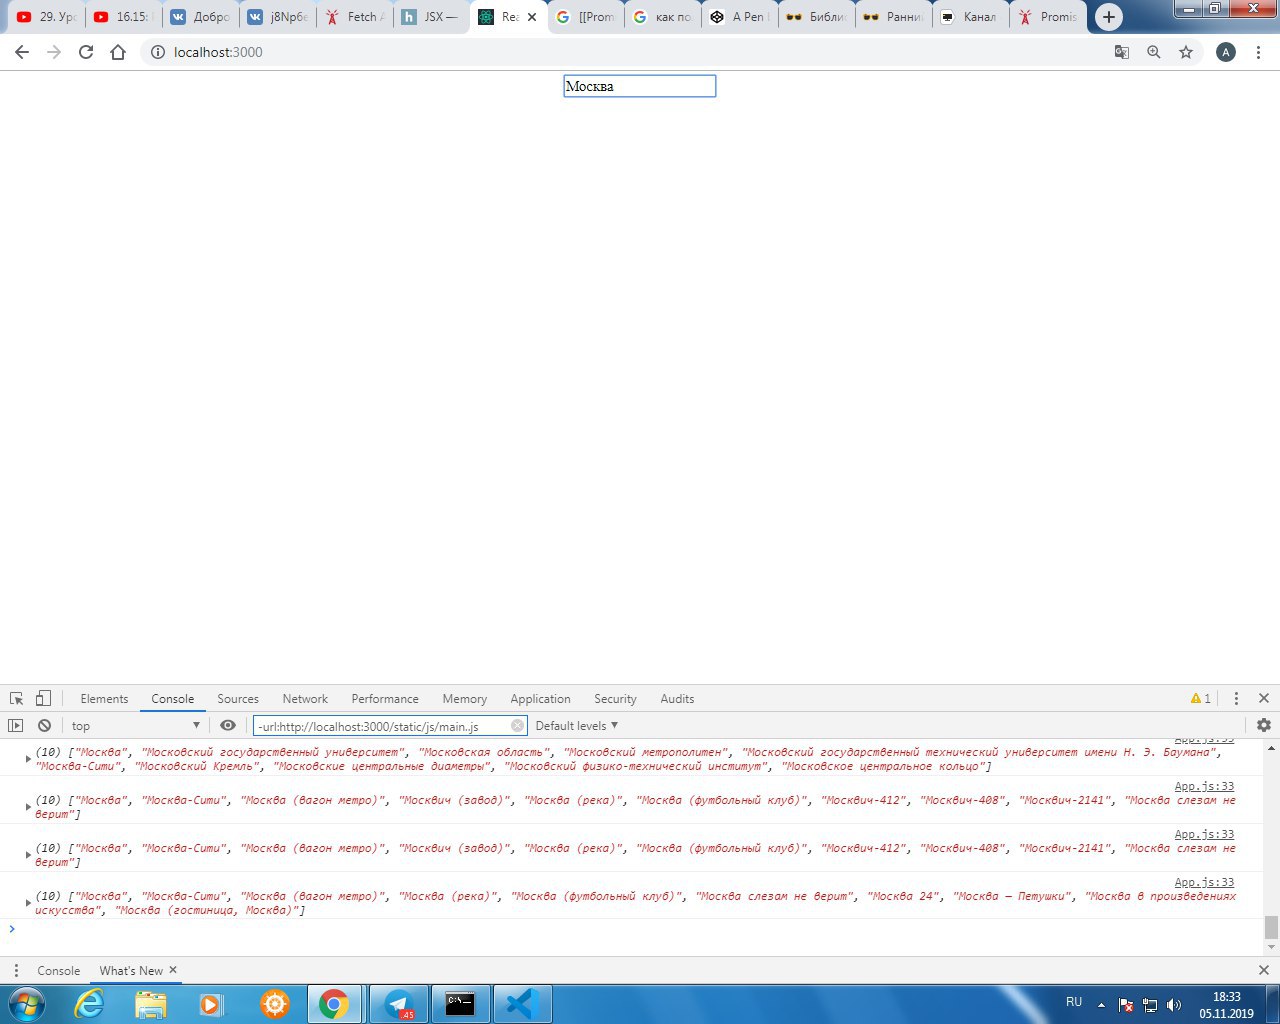Switch to the JSX browser tab
This screenshot has height=1024, width=1280.
pos(431,17)
